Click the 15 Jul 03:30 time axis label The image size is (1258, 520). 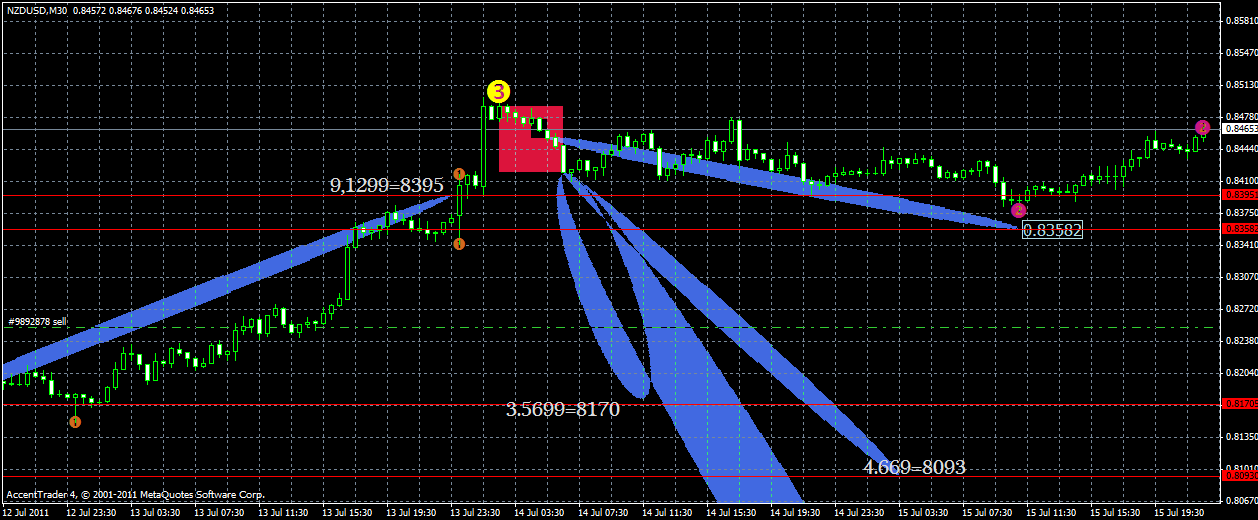pyautogui.click(x=925, y=512)
